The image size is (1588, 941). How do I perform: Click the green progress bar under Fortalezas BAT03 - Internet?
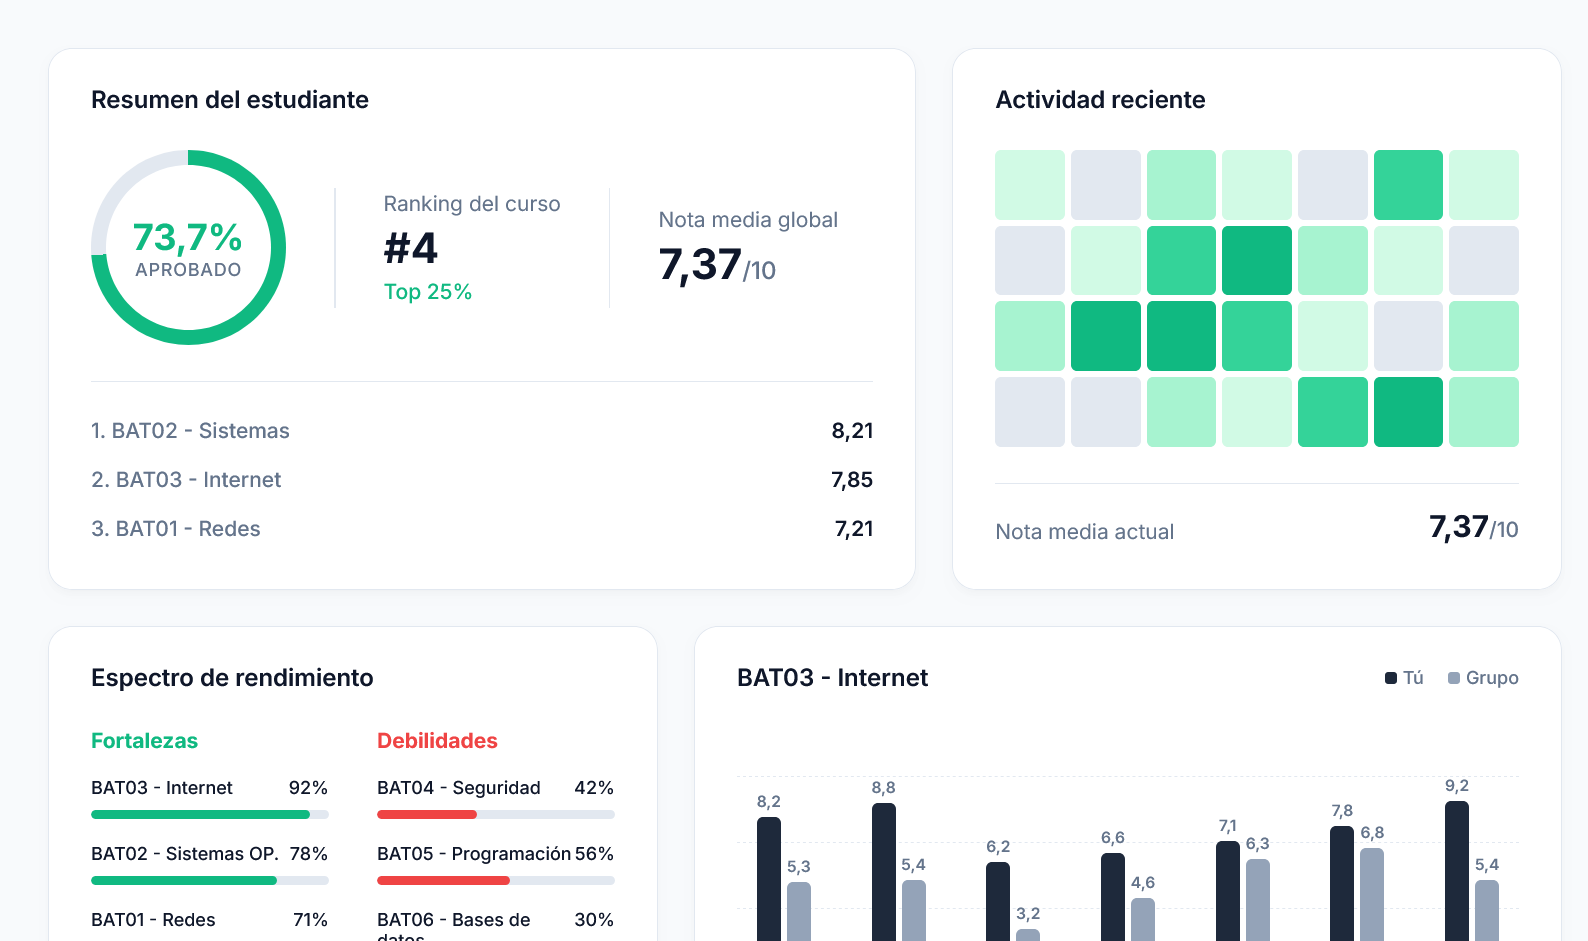[x=209, y=814]
